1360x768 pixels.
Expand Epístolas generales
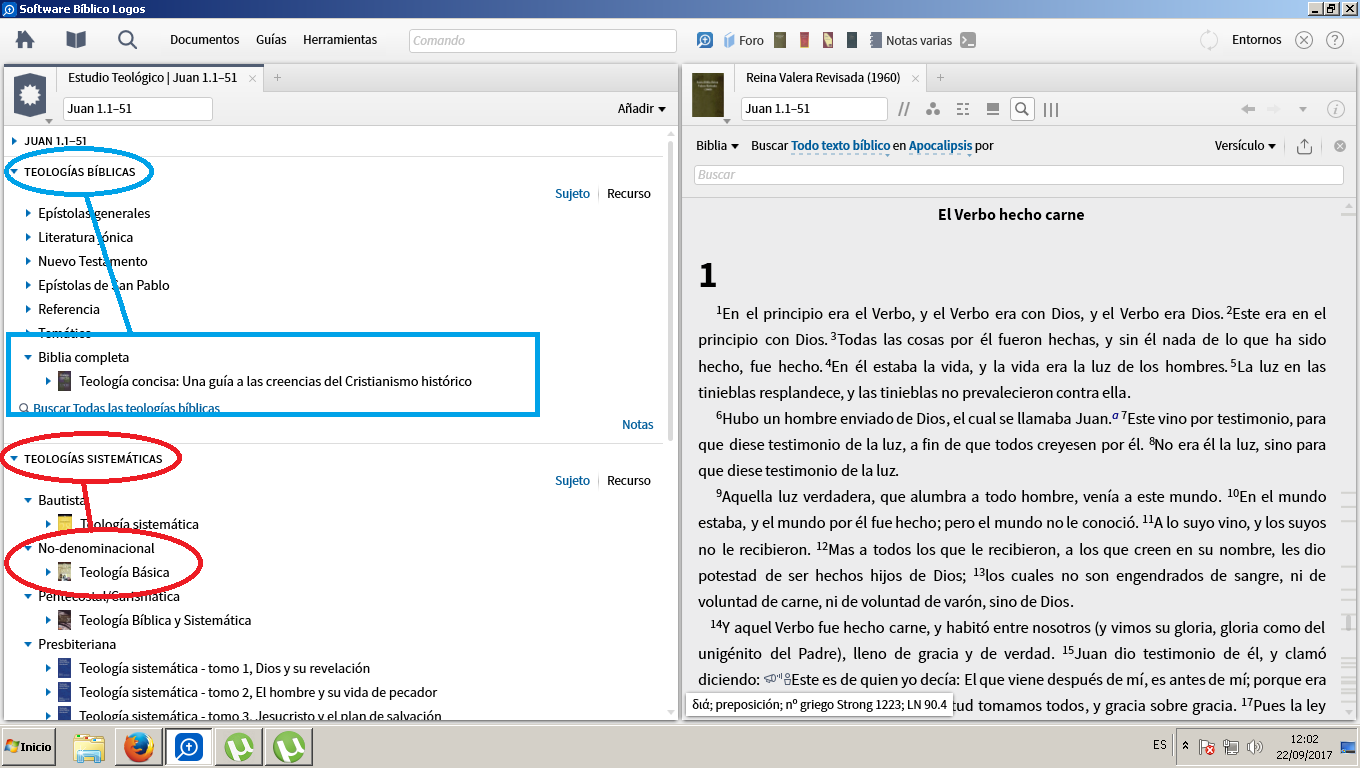[x=29, y=213]
